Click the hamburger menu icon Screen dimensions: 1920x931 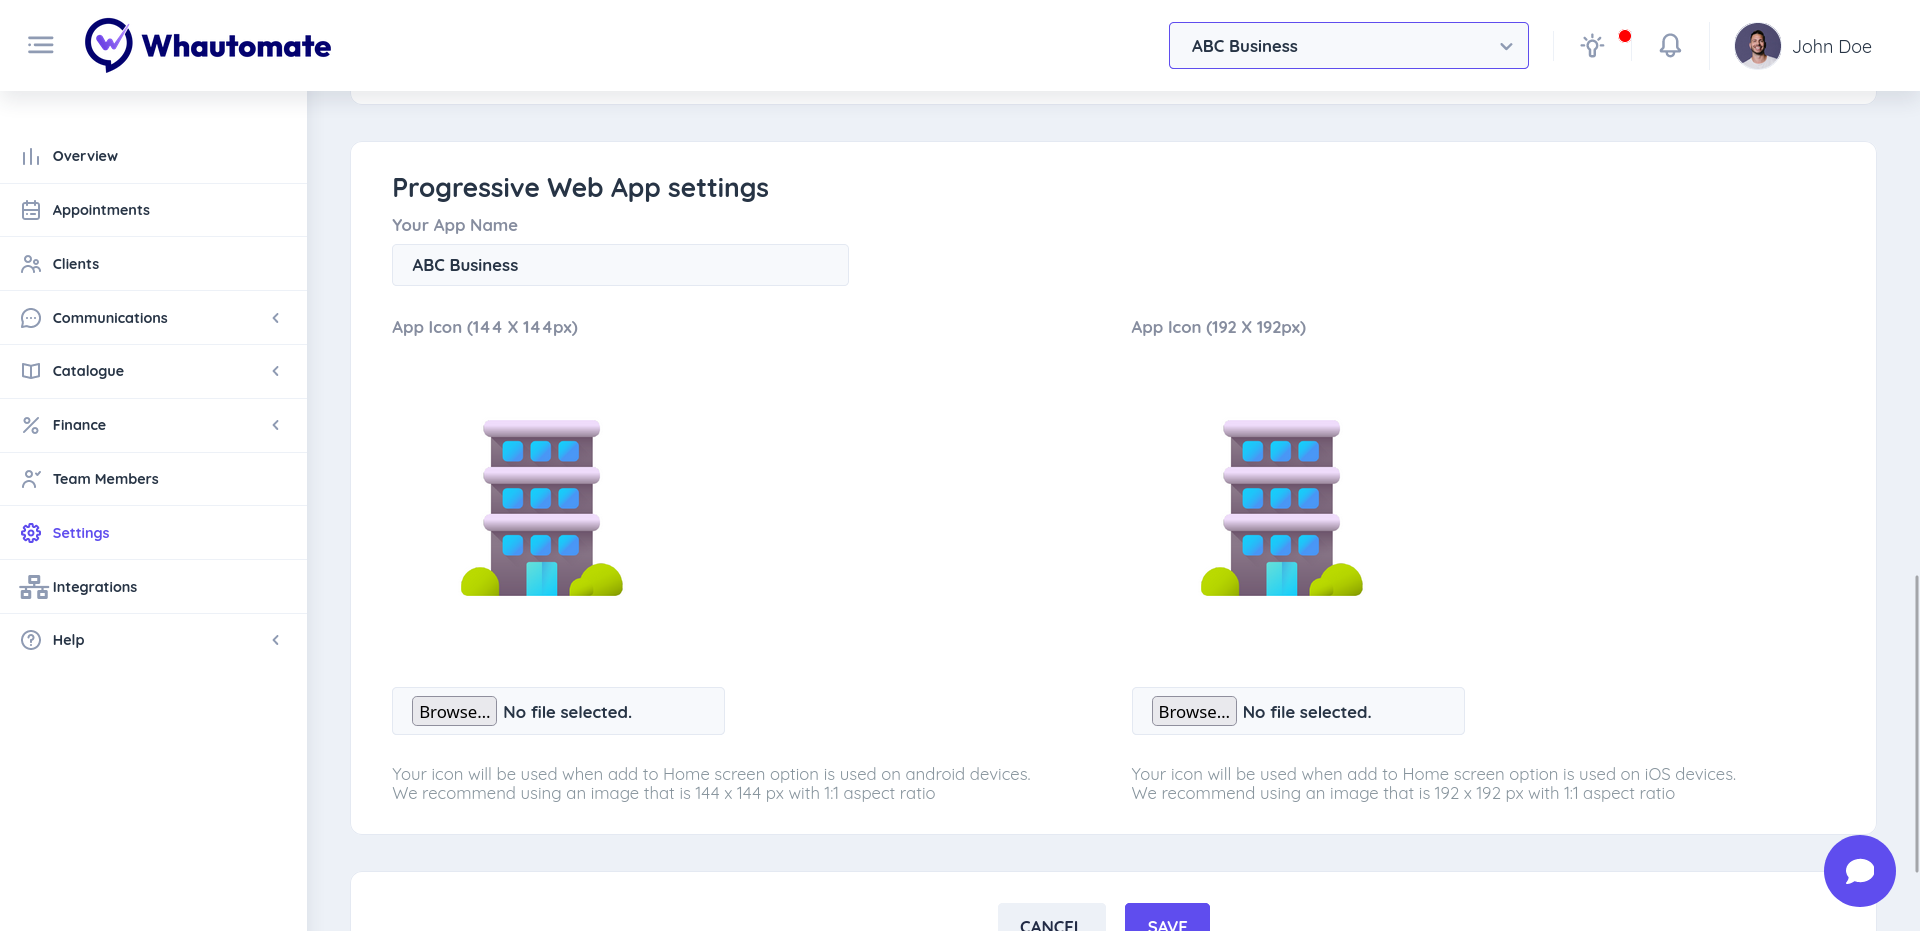coord(41,45)
